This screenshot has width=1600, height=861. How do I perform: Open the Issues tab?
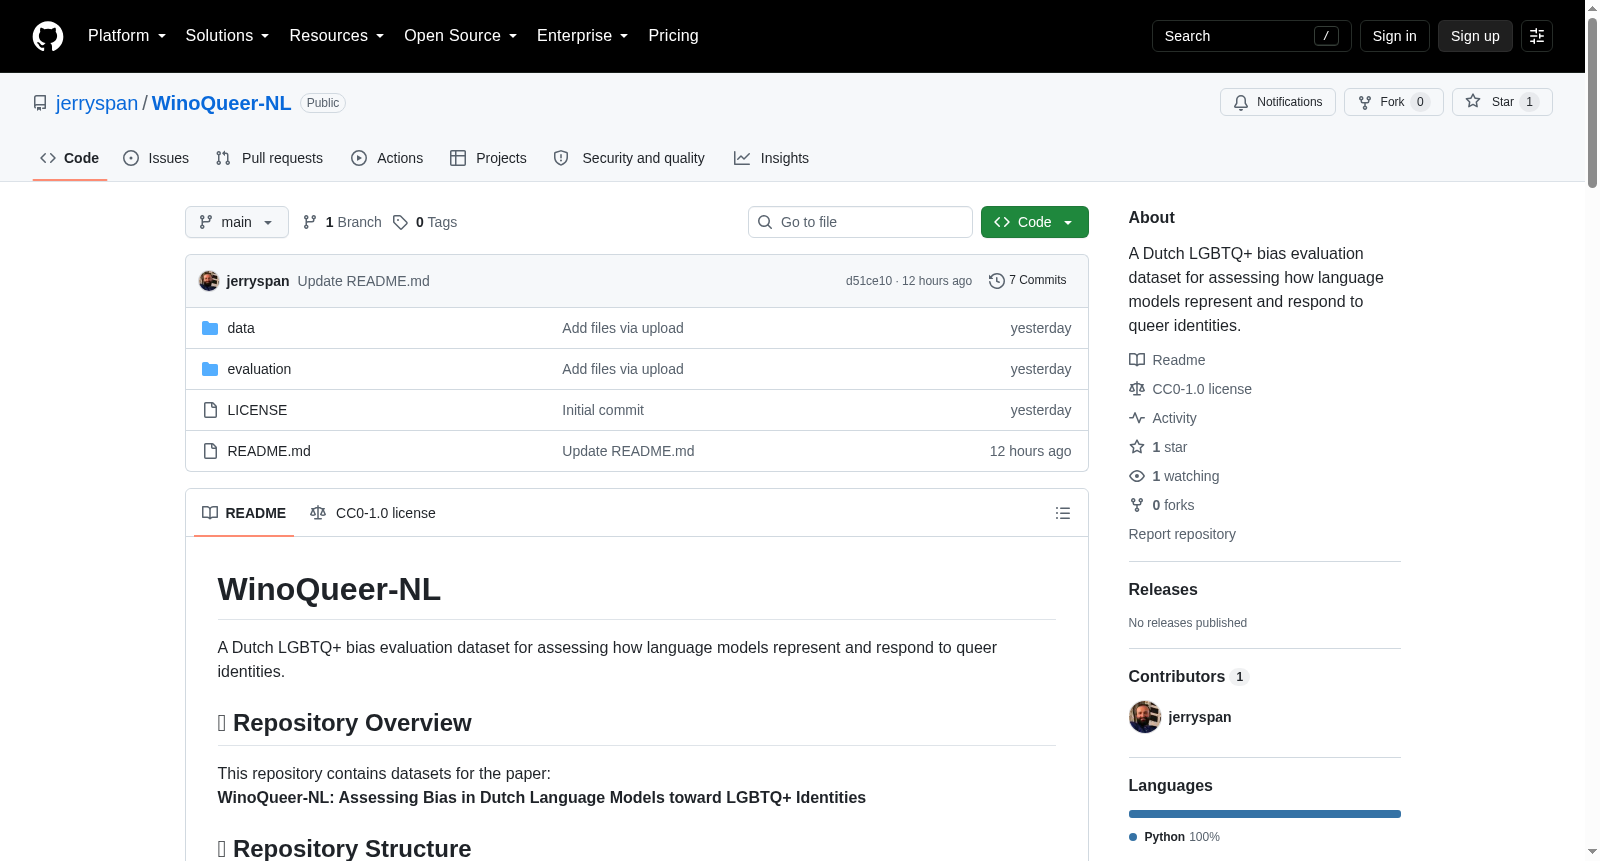[x=156, y=158]
